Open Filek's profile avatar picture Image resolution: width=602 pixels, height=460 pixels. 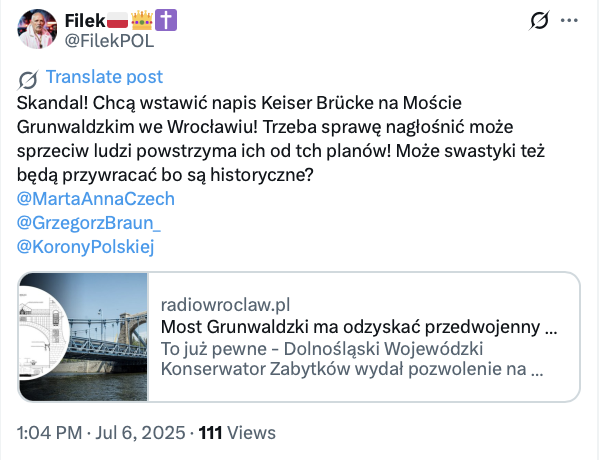[37, 29]
